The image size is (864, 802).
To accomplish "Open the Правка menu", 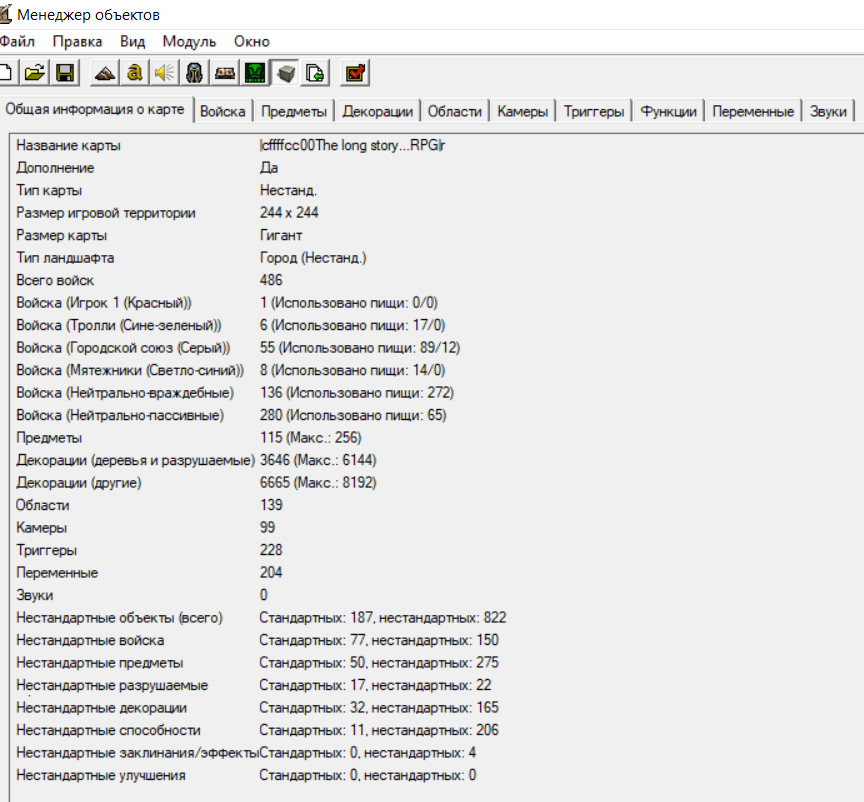I will click(x=77, y=41).
